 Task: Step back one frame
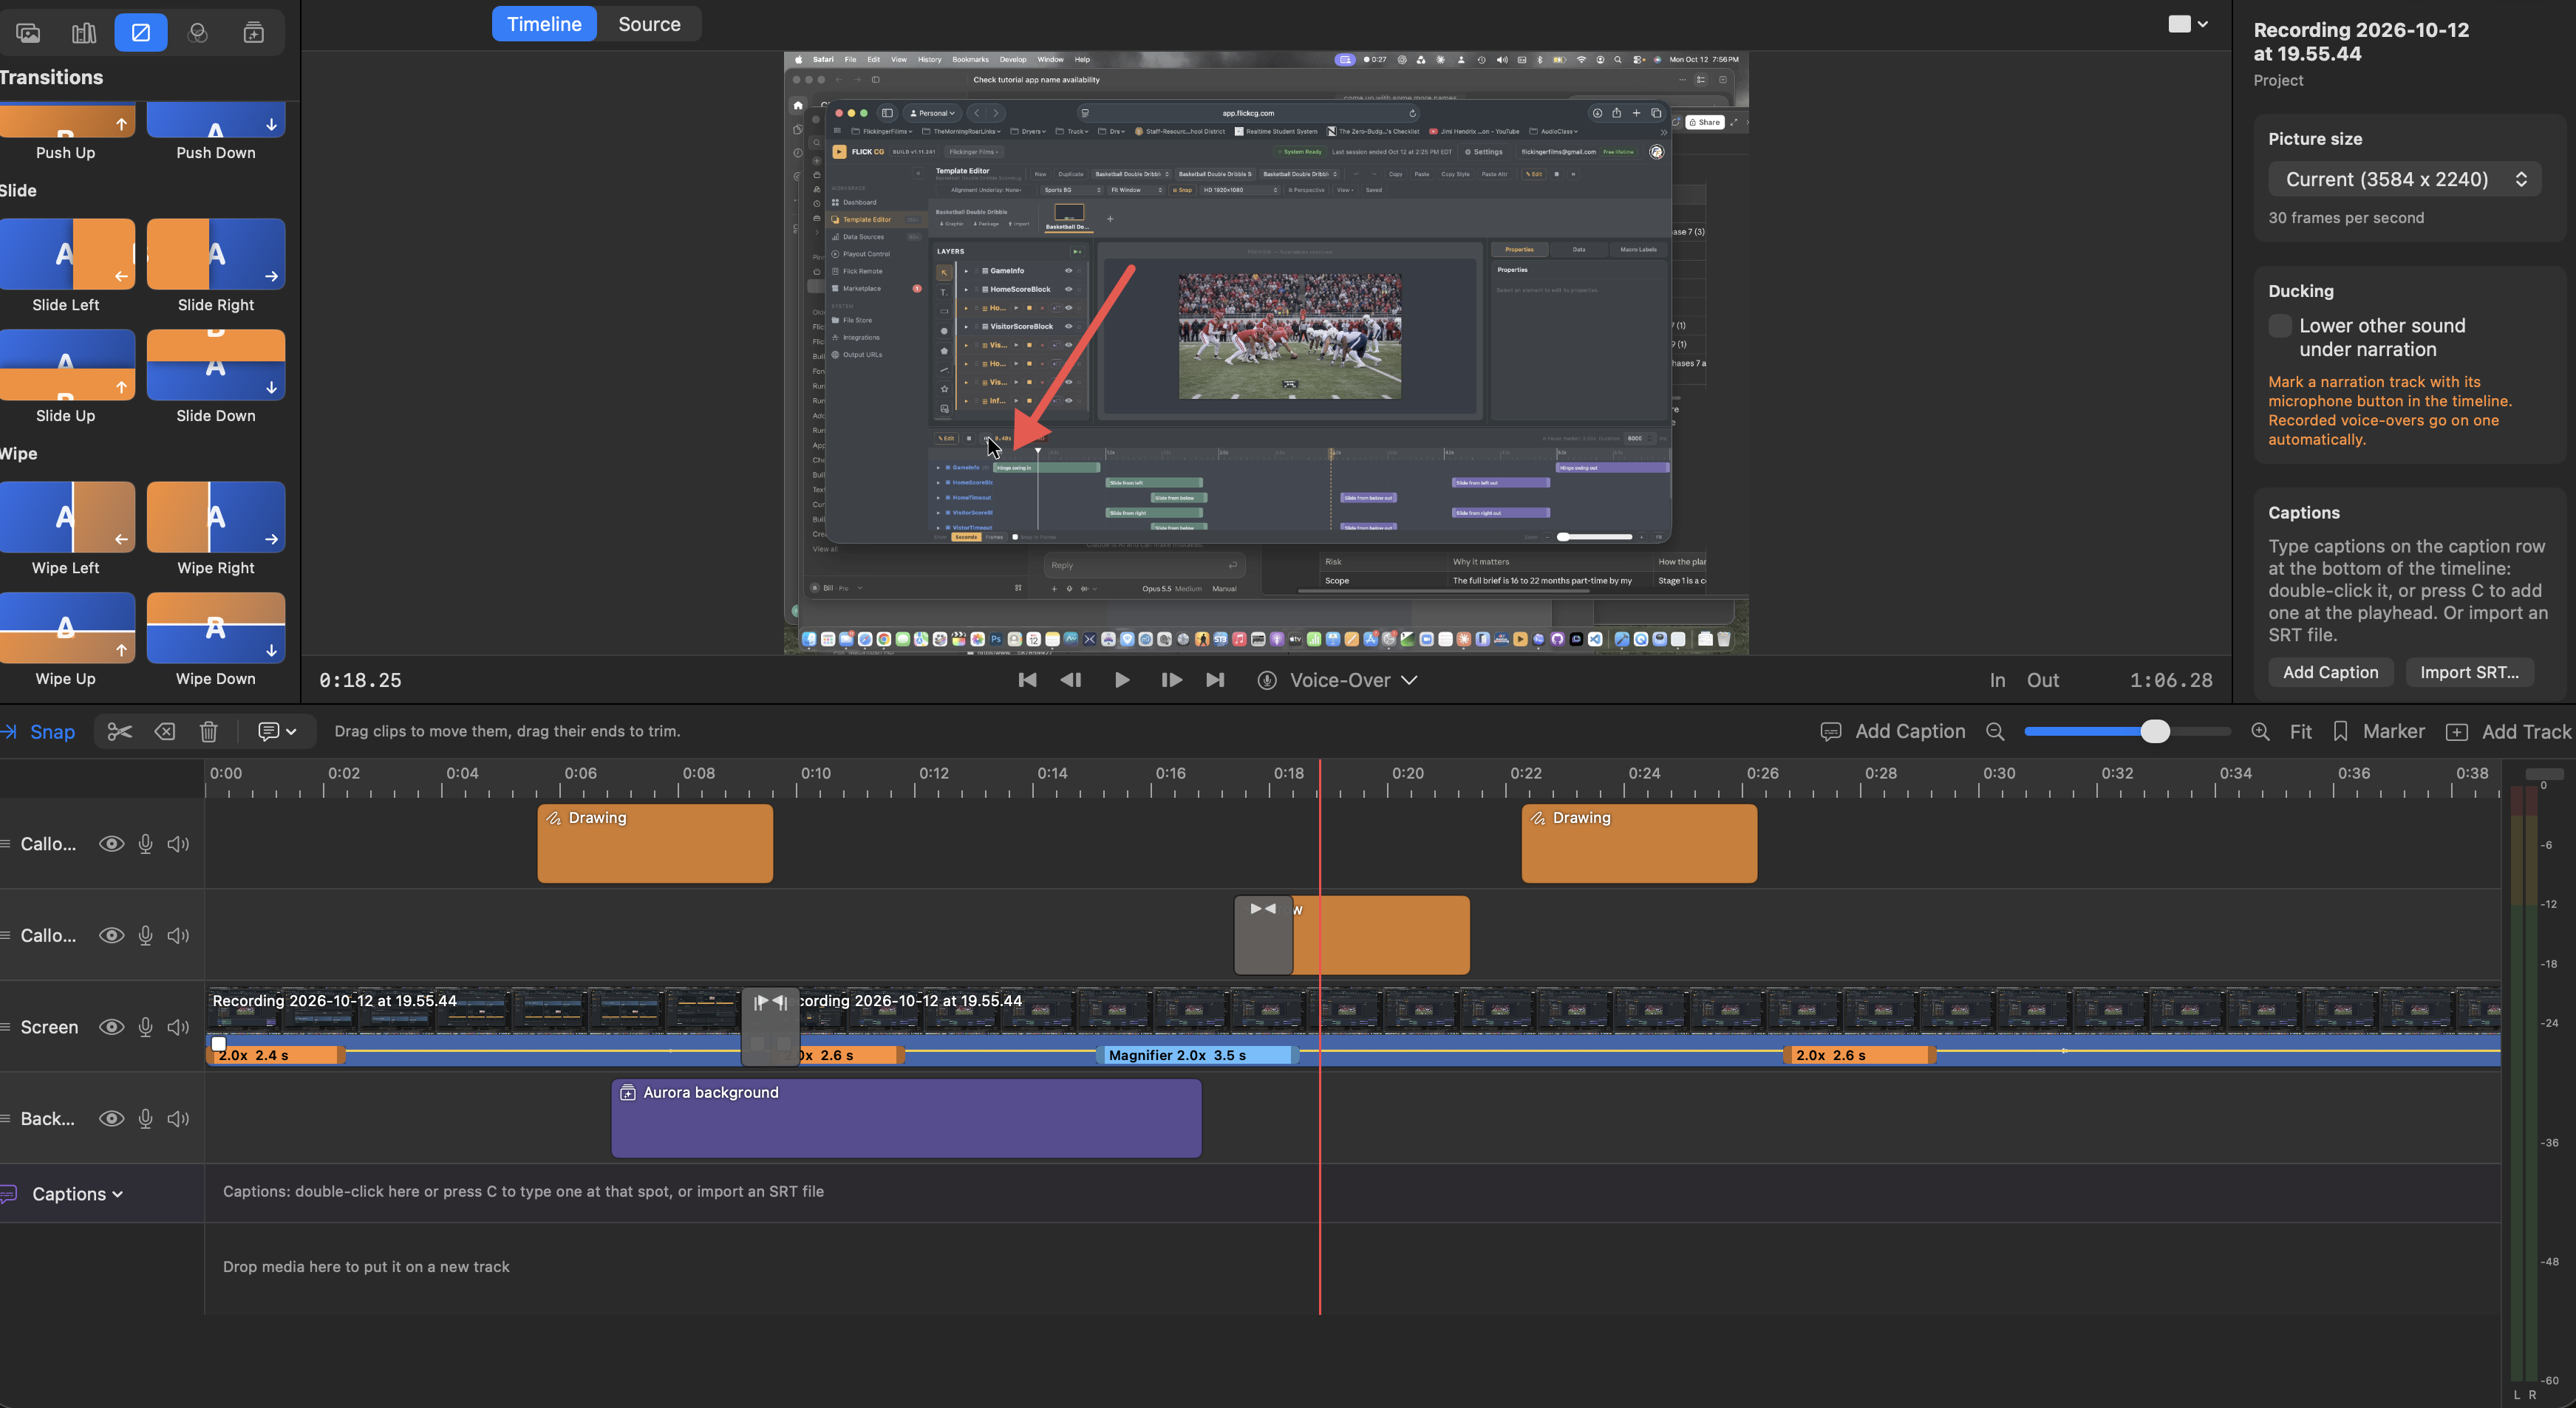(x=1071, y=680)
